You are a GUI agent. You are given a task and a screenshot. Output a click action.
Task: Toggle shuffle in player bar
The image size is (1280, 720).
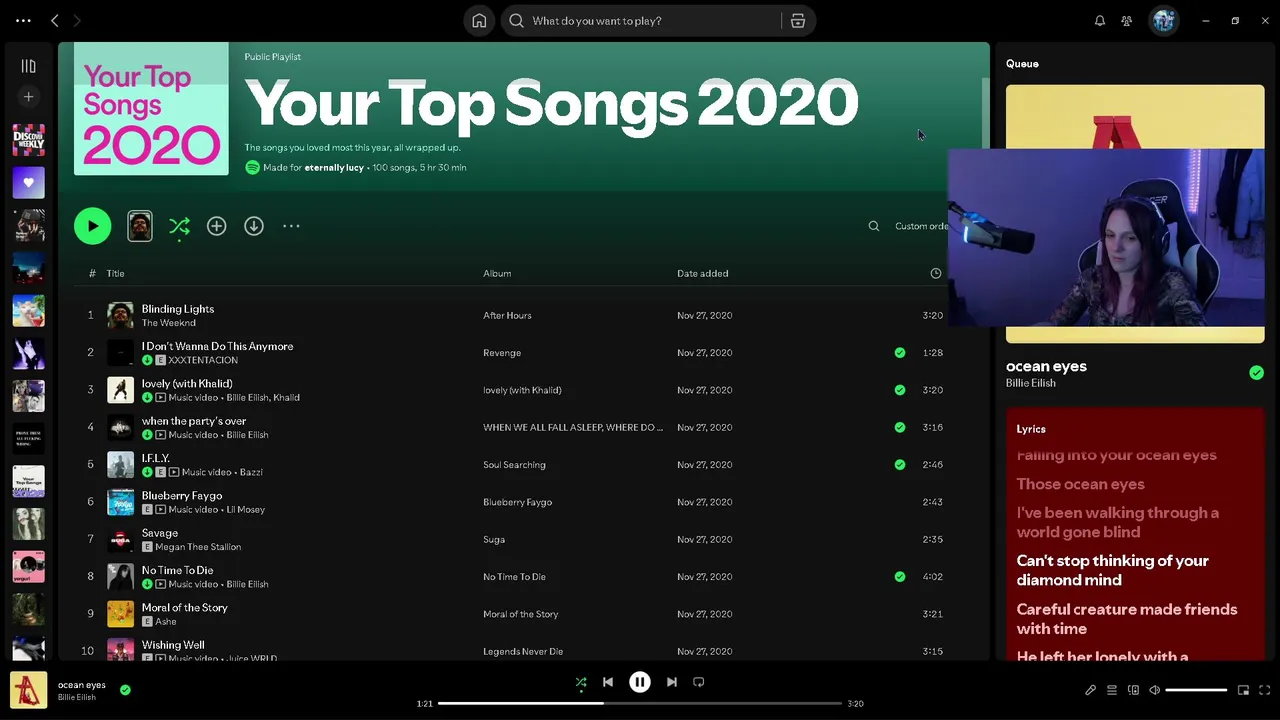point(581,683)
